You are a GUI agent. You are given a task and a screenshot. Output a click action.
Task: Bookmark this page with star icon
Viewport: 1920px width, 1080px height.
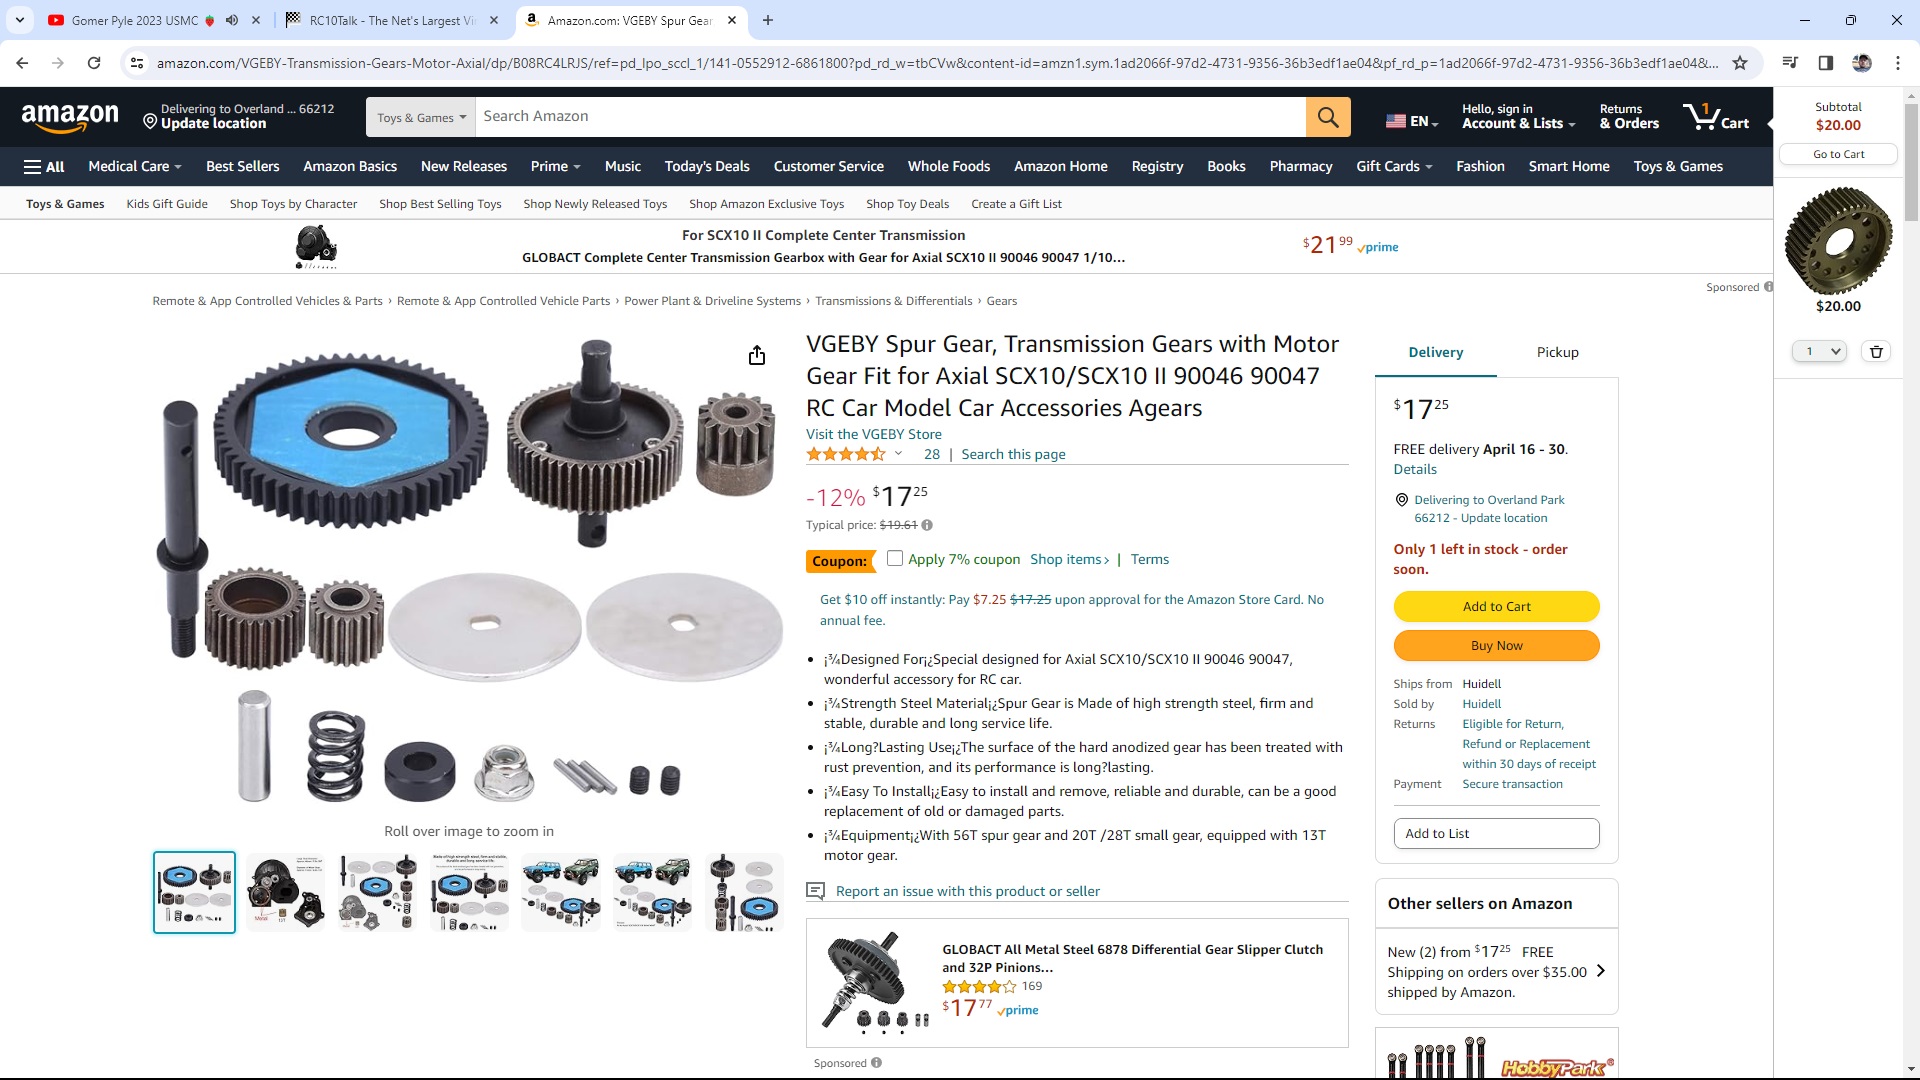tap(1740, 63)
